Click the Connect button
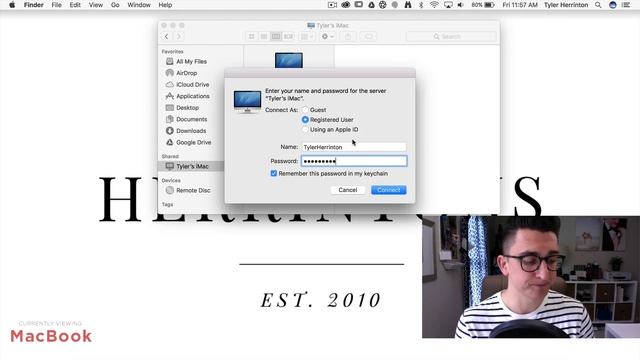The height and width of the screenshot is (360, 640). tap(389, 190)
